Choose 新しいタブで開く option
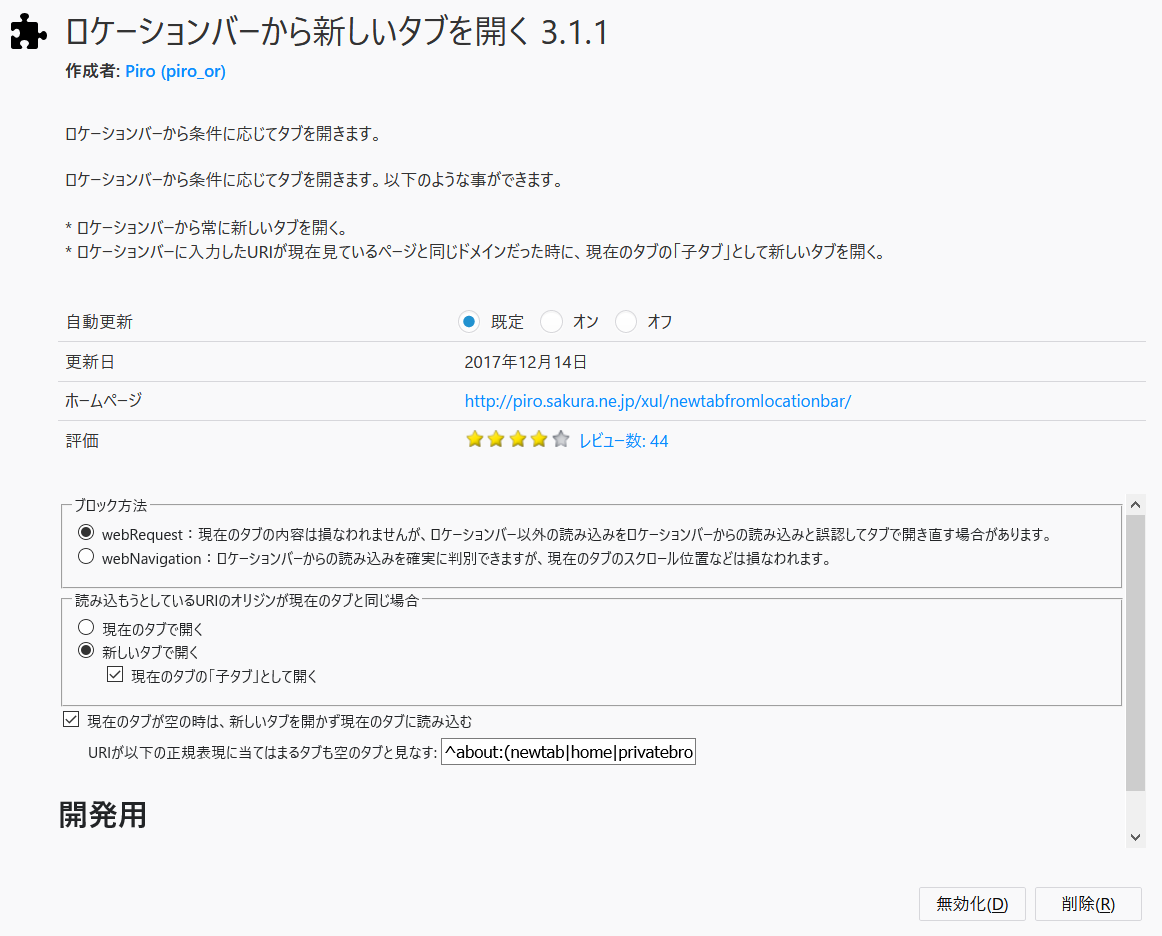This screenshot has height=936, width=1162. click(x=86, y=651)
